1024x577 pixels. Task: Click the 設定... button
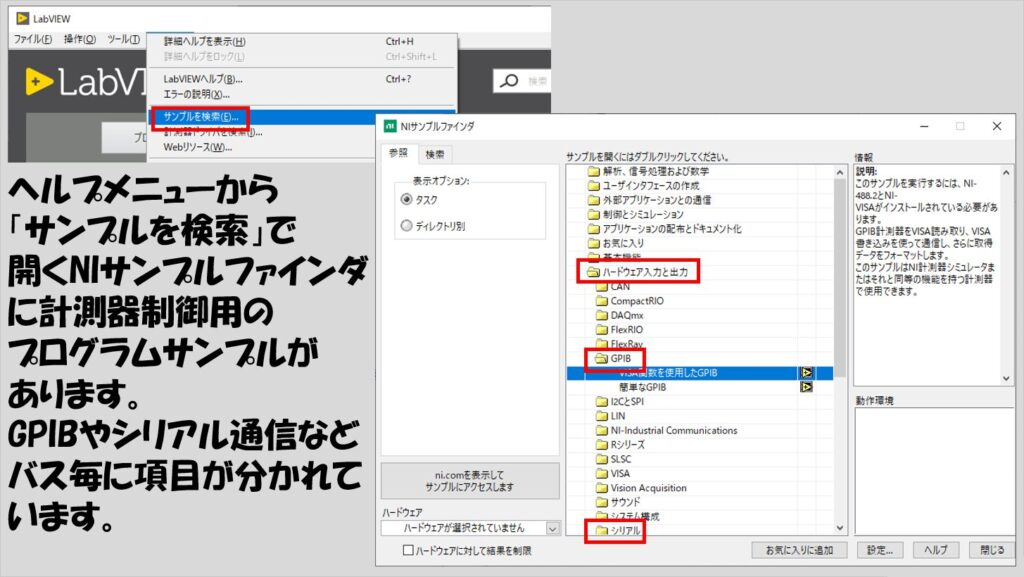879,550
